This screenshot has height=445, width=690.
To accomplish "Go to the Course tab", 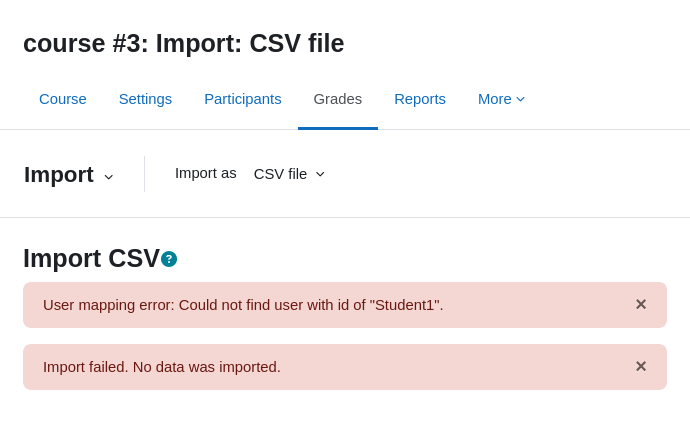I will coord(62,99).
